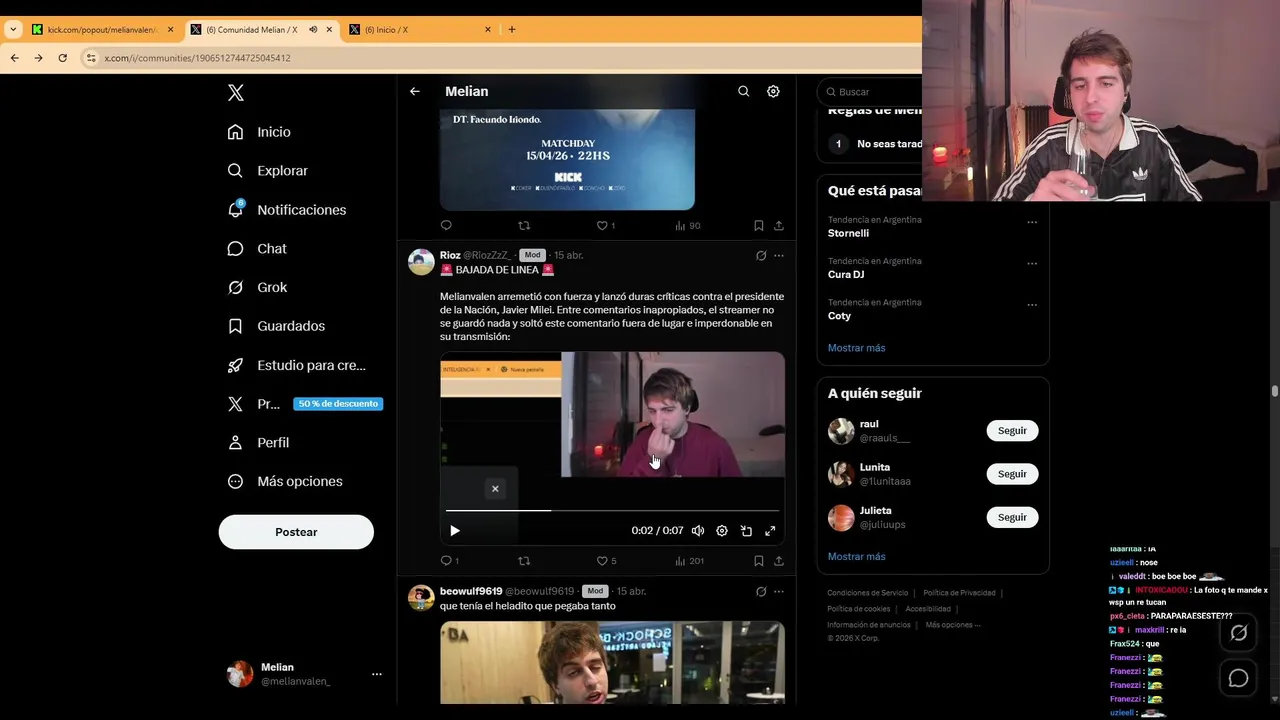This screenshot has height=720, width=1280.
Task: Open Notificaciones in the sidebar
Action: [x=286, y=210]
